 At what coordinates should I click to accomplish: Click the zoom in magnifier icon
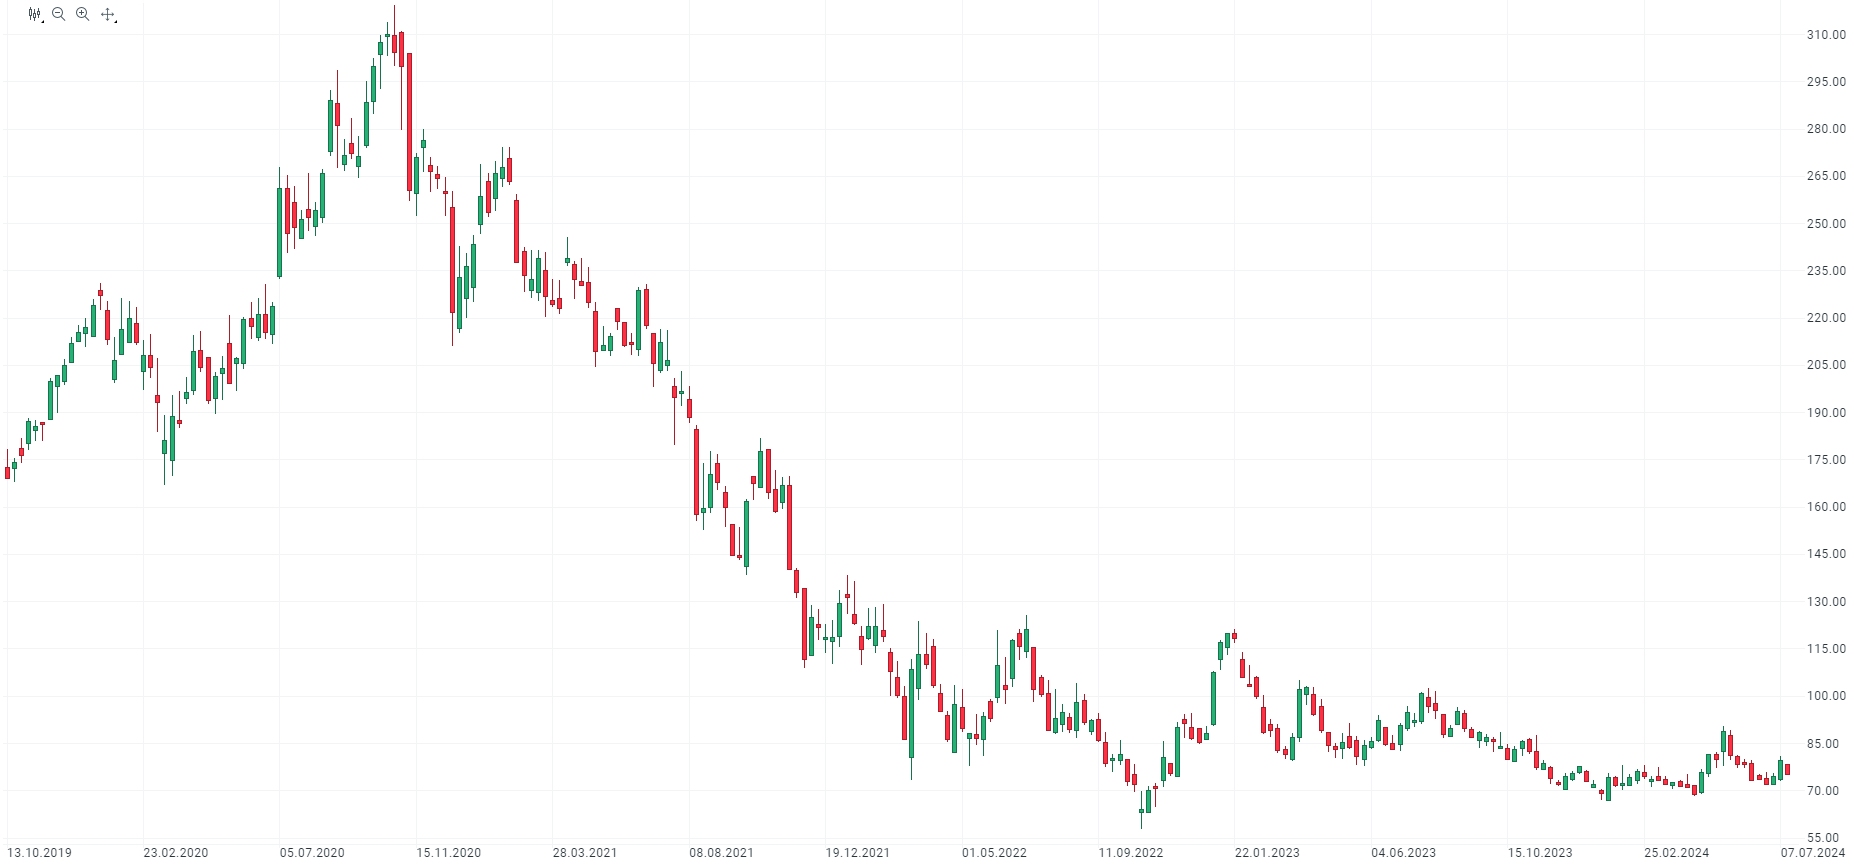[83, 14]
